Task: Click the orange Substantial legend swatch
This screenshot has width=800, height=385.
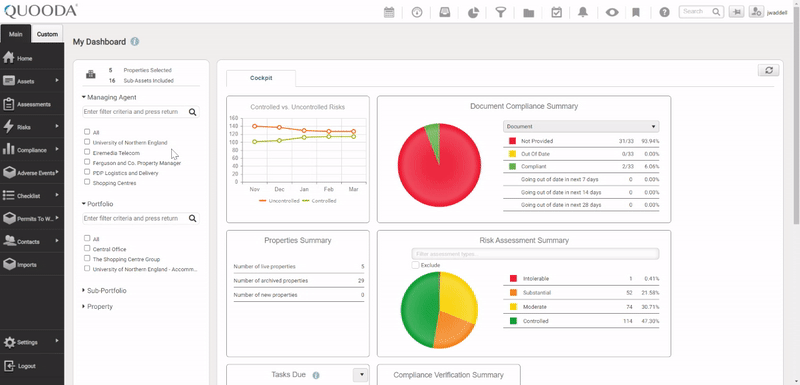Action: click(x=513, y=293)
